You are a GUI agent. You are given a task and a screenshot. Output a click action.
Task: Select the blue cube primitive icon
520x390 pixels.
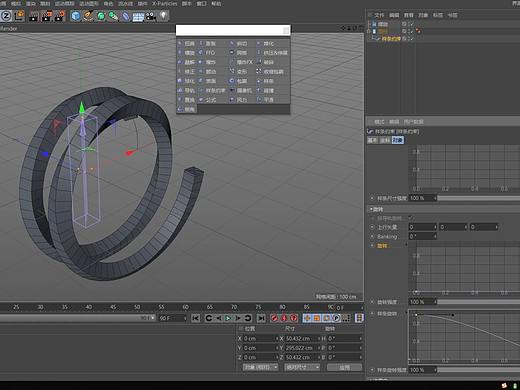click(x=76, y=16)
